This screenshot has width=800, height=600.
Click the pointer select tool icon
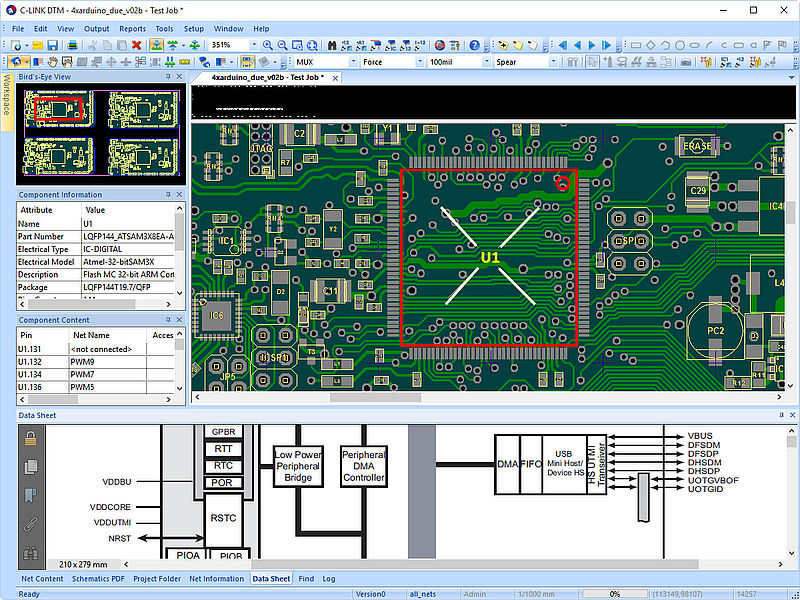point(592,62)
